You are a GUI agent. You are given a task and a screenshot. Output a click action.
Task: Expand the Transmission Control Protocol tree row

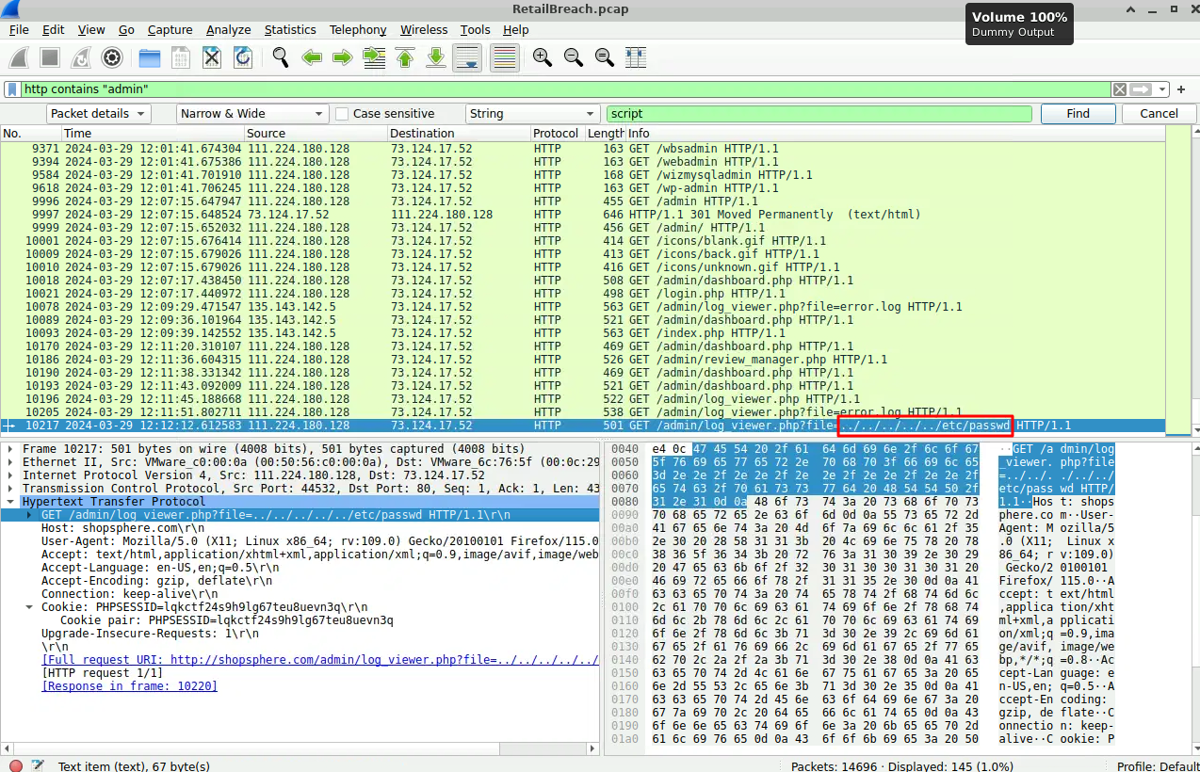(x=11, y=489)
